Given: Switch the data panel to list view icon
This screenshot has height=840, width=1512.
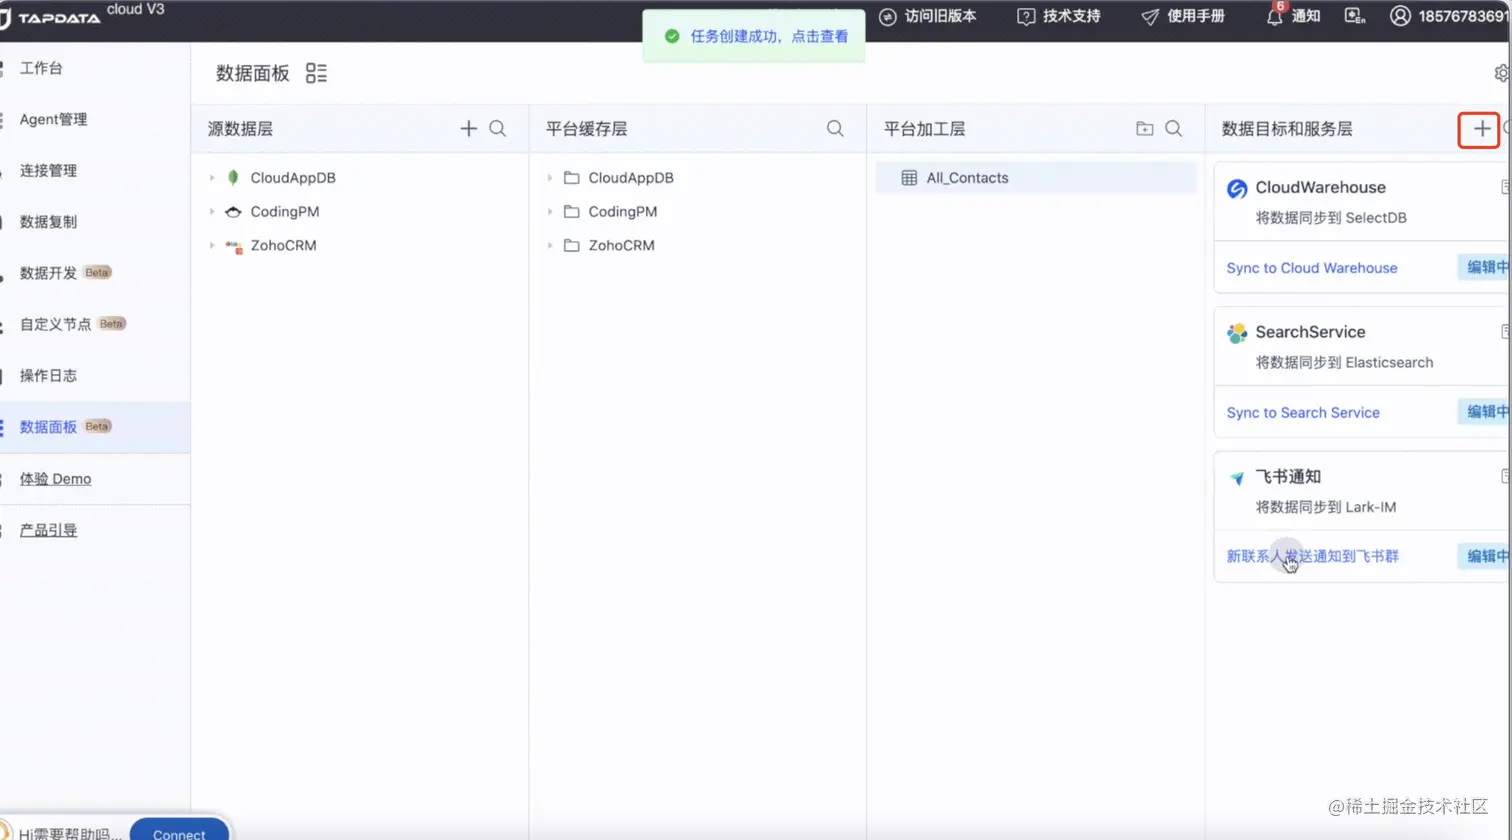Looking at the screenshot, I should pos(316,73).
